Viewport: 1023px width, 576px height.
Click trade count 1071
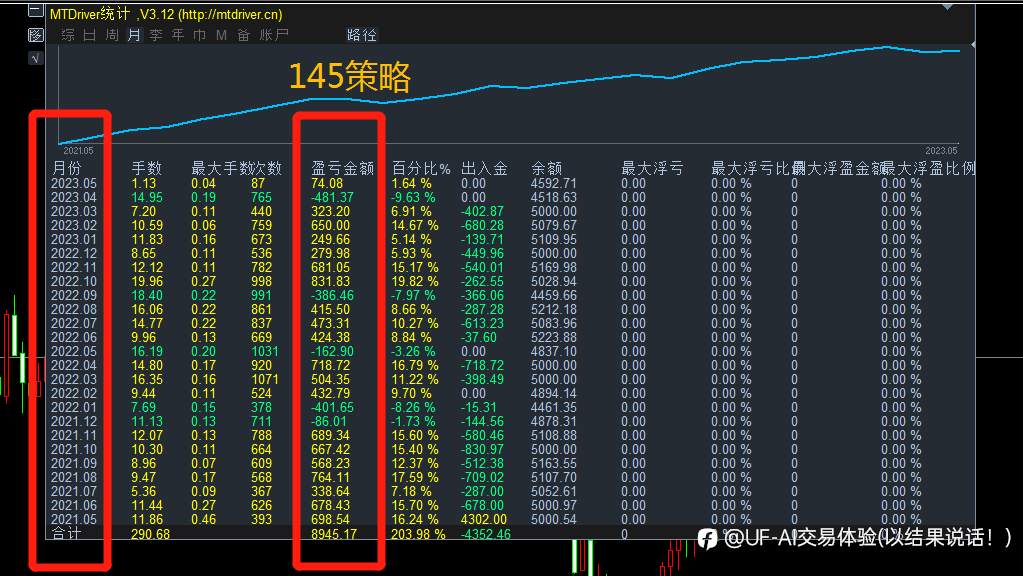265,379
